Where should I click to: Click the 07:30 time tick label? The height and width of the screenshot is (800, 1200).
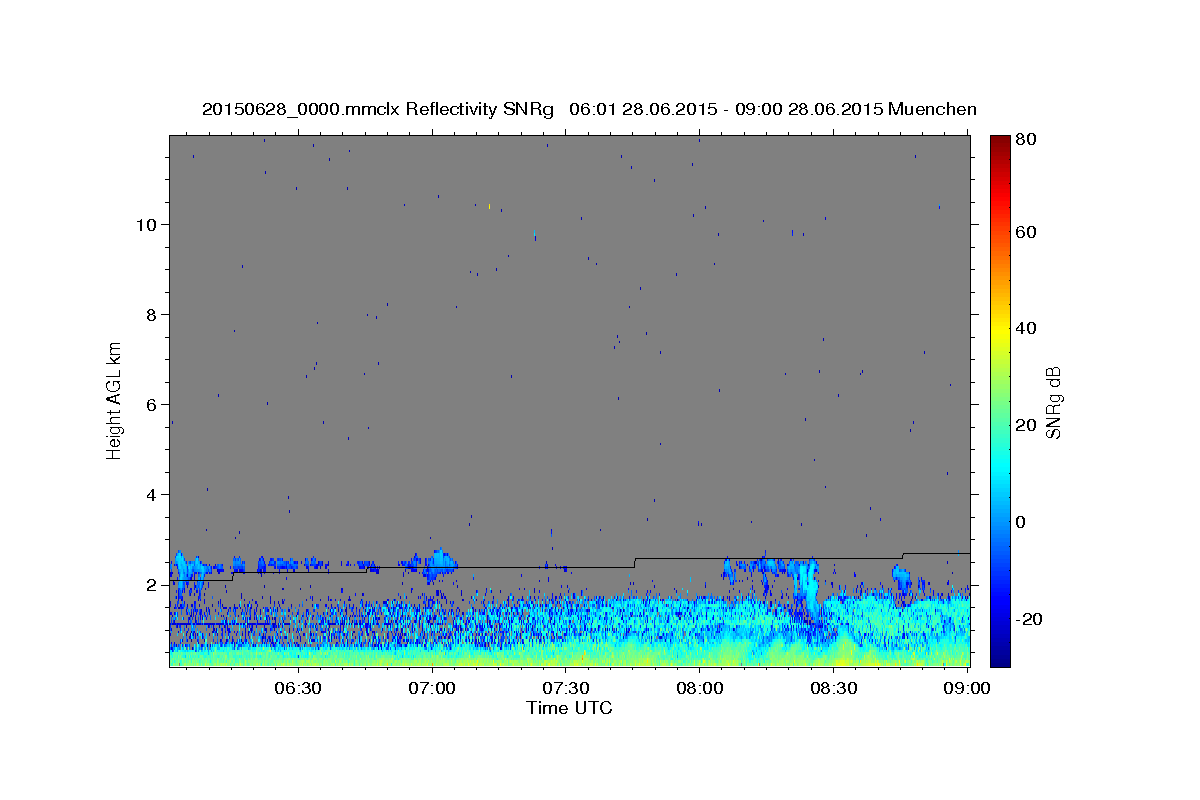click(x=566, y=688)
